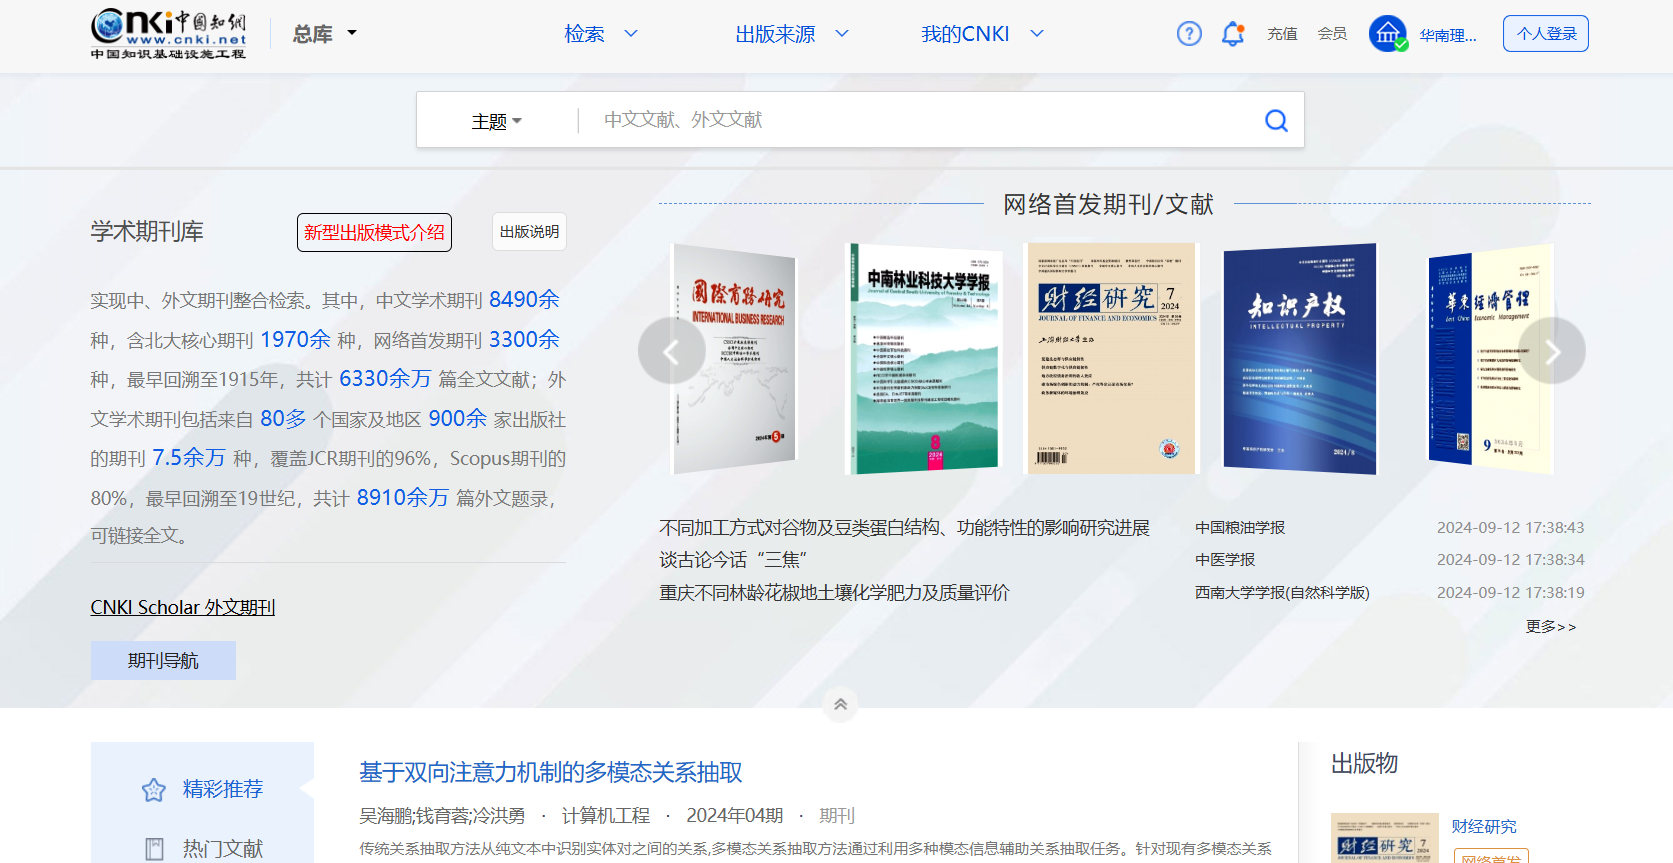Open the 国际商务研究 journal cover
The width and height of the screenshot is (1673, 863).
pyautogui.click(x=735, y=359)
